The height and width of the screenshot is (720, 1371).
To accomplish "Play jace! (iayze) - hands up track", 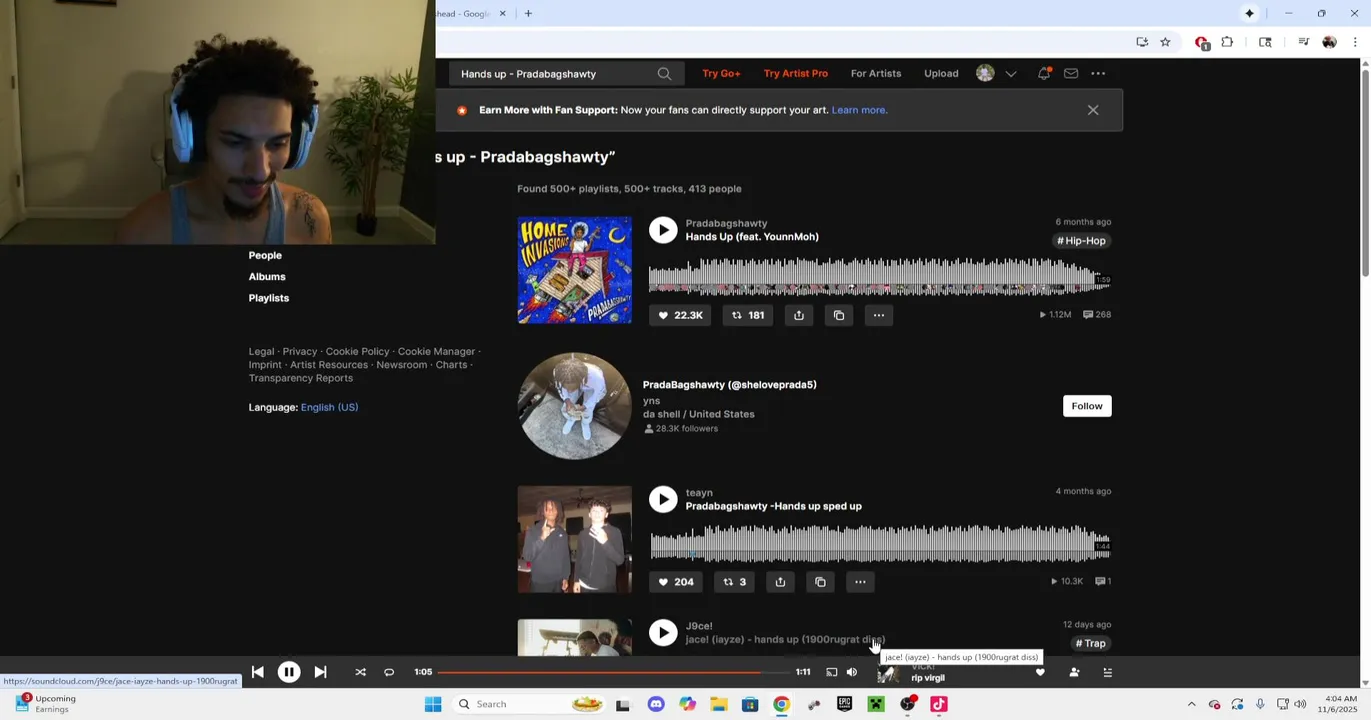I will point(663,632).
